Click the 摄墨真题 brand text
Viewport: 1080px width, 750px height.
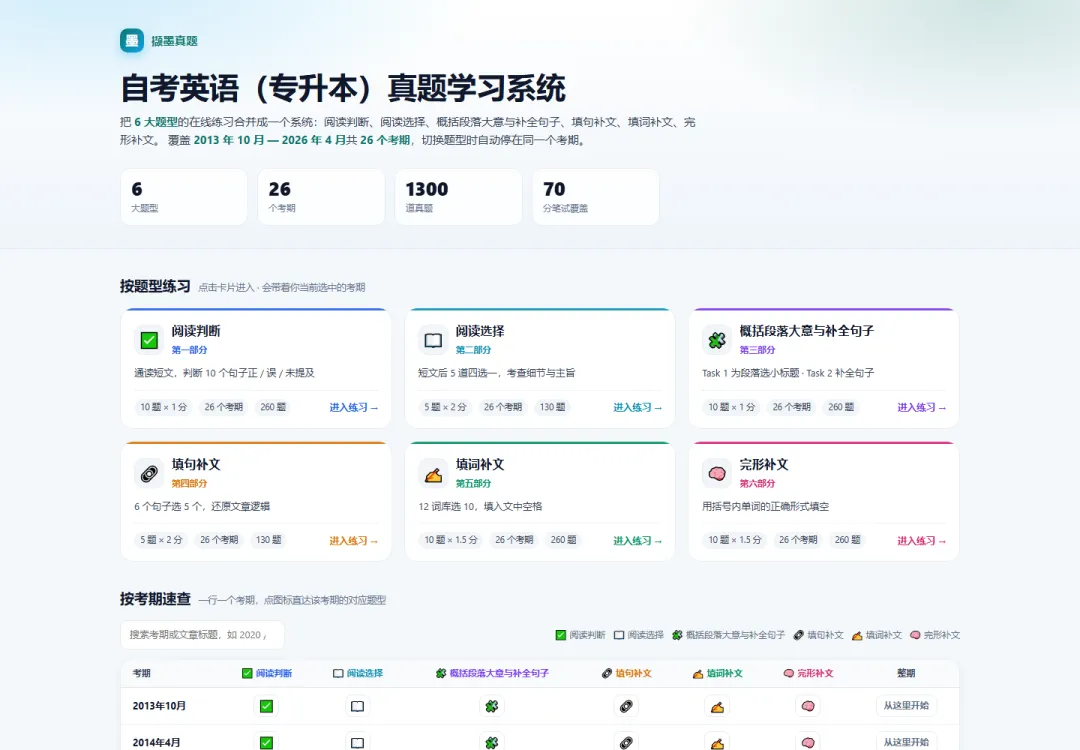pos(174,41)
